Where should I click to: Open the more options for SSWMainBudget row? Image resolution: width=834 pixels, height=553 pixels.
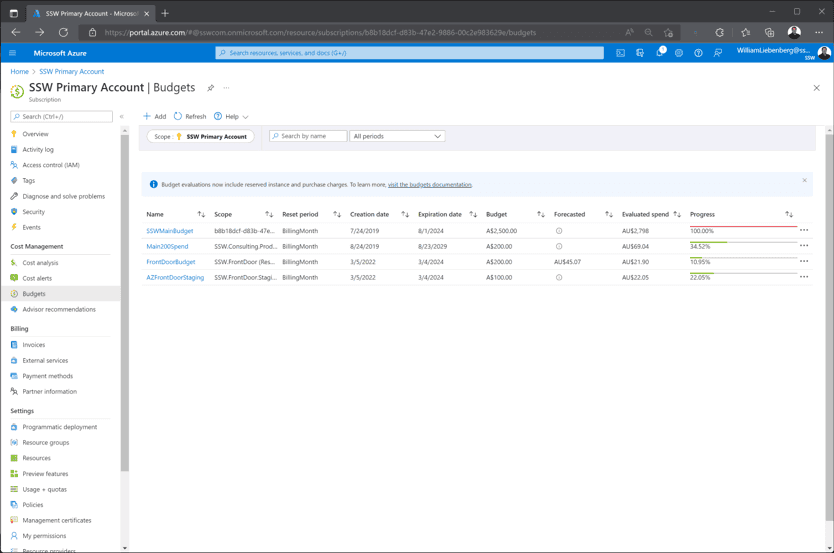pos(804,231)
